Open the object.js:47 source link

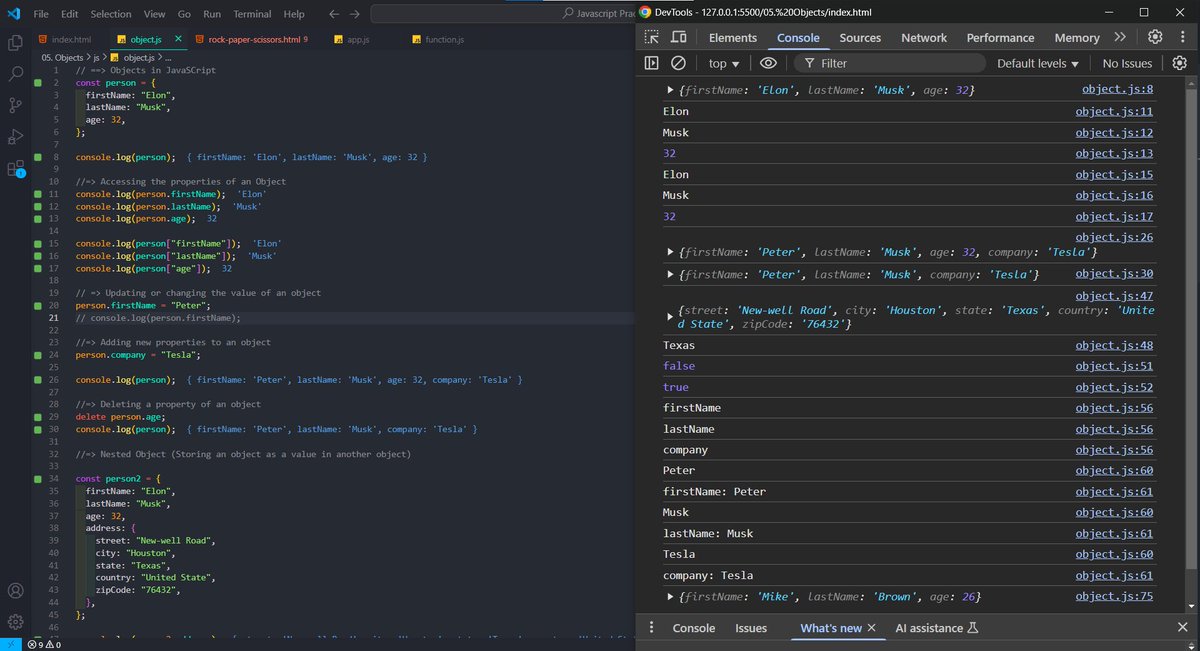[x=1114, y=296]
